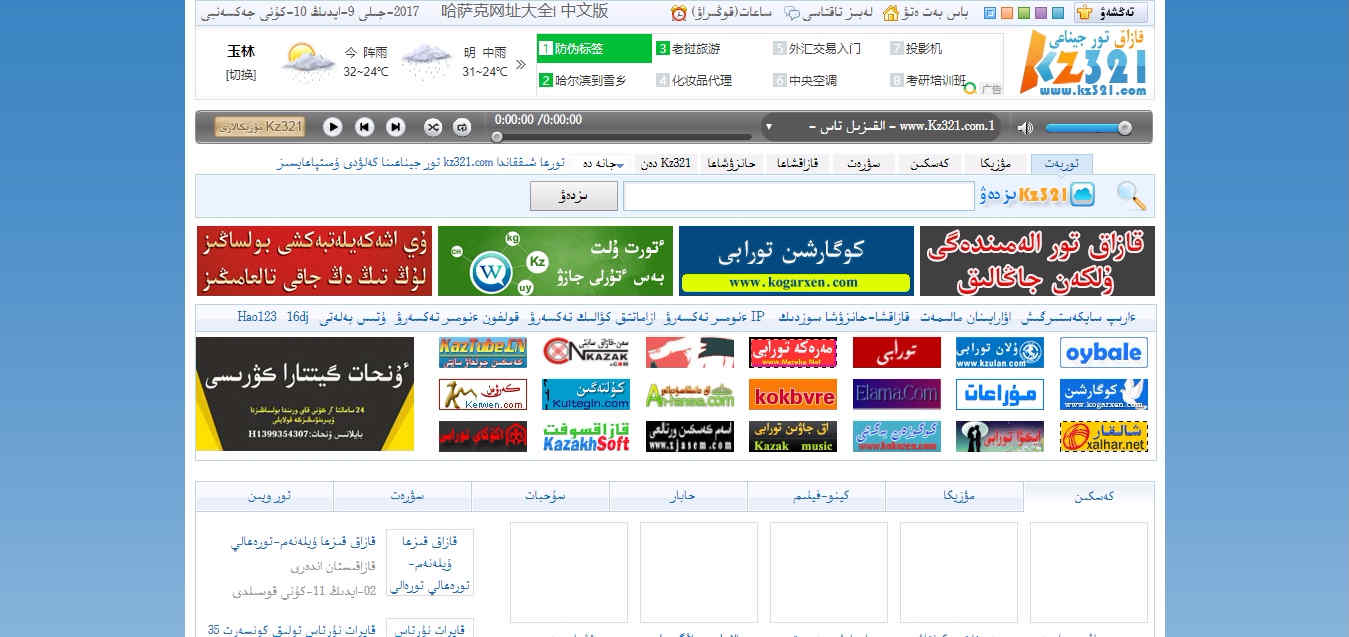The width and height of the screenshot is (1349, 637).
Task: Open the player track list dropdown
Action: pos(768,127)
